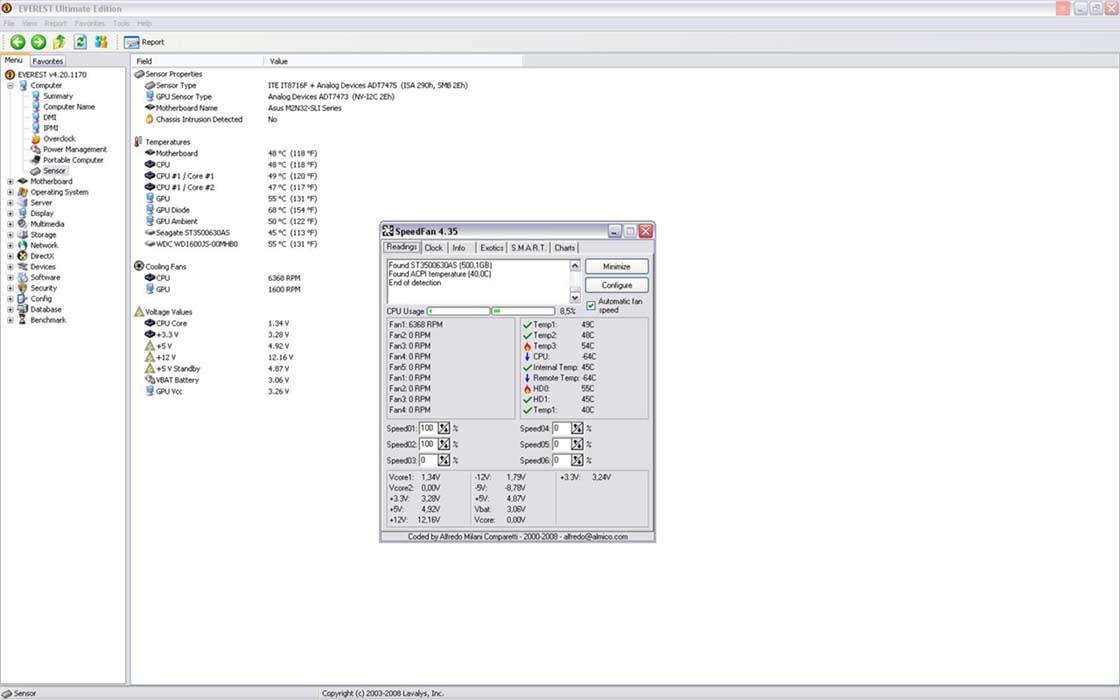Switch to the Favorites tab in EVEREST
1120x700 pixels.
coord(48,61)
